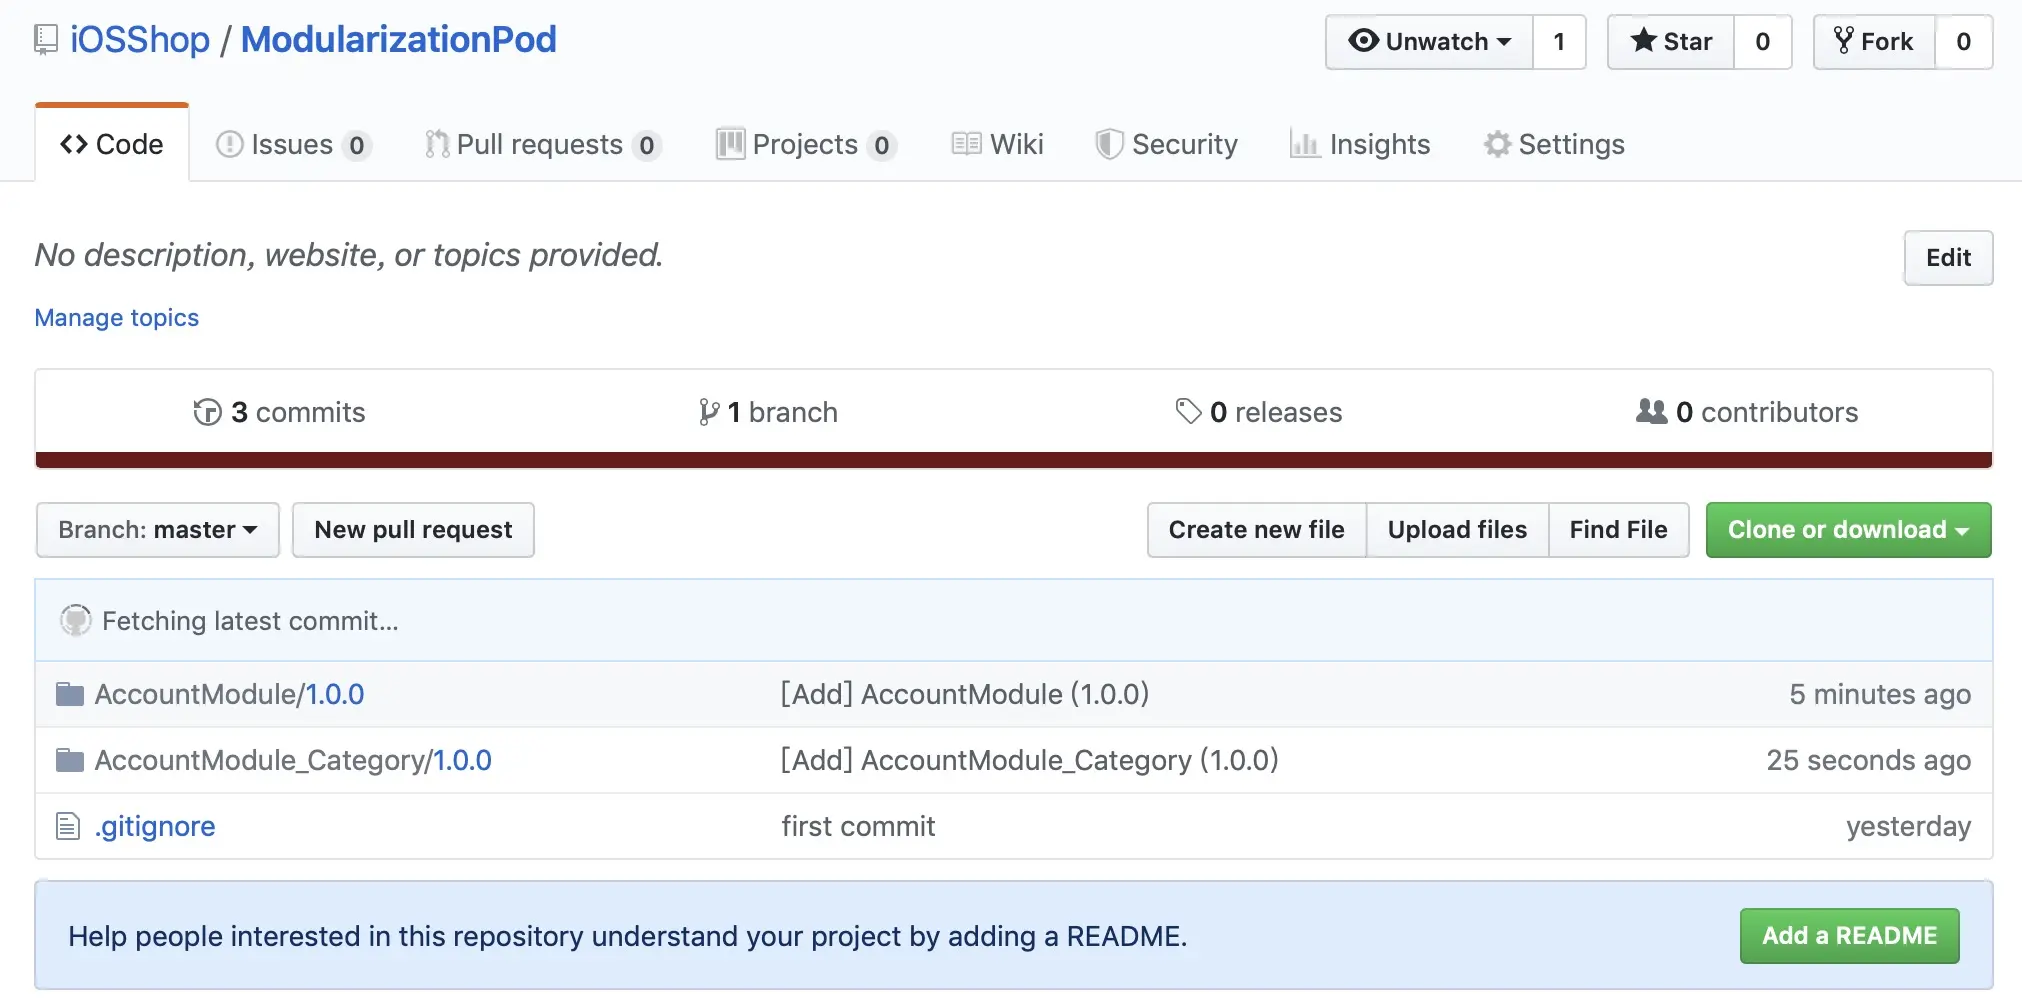Go to the Wiki tab
Screen dimensions: 2022x1008
tap(997, 145)
